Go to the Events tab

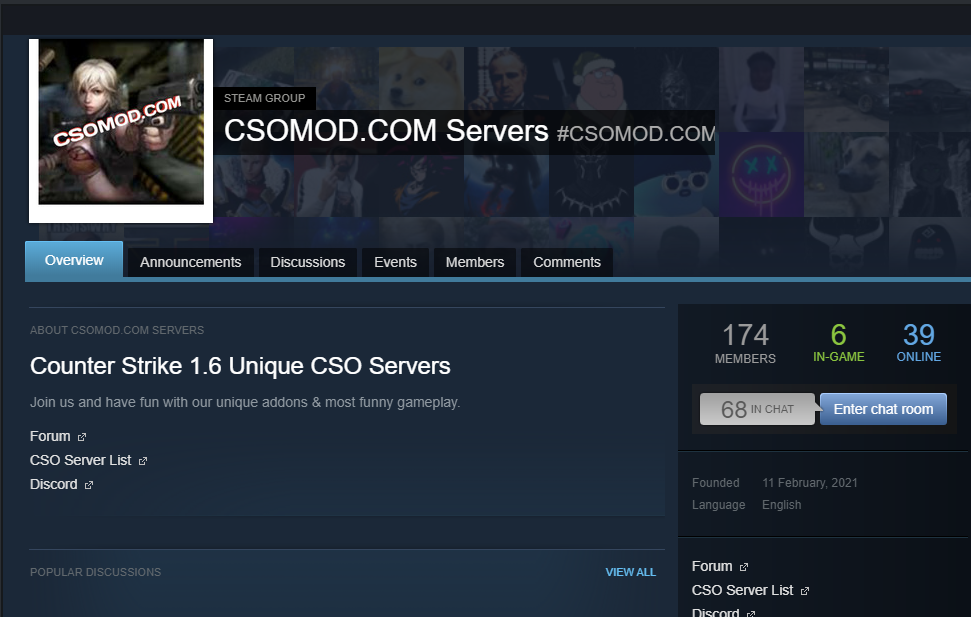[x=395, y=262]
